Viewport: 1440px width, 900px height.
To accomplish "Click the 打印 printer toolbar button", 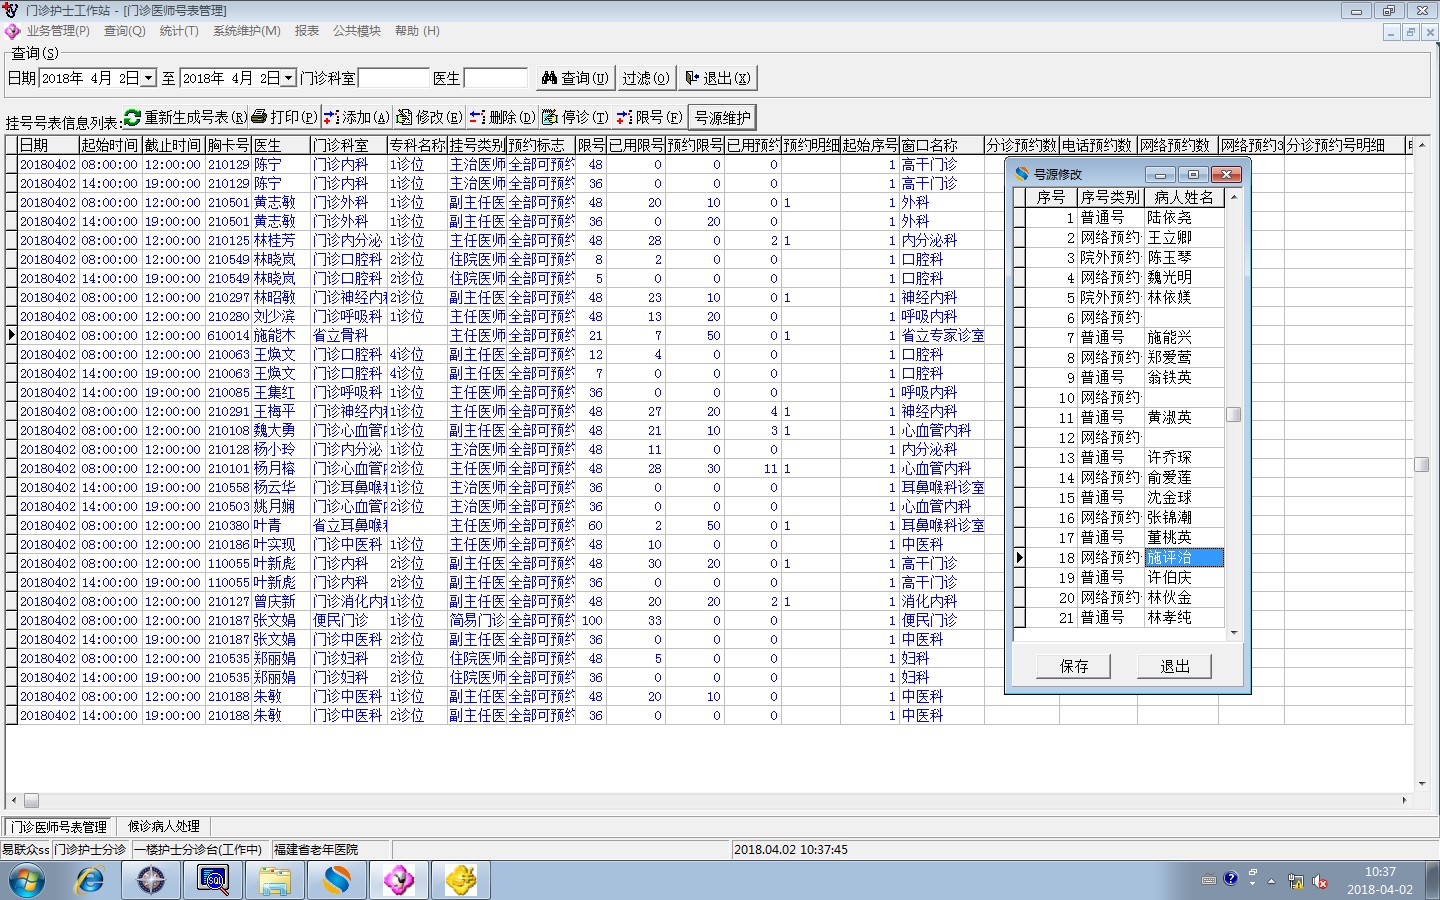I will tap(285, 117).
